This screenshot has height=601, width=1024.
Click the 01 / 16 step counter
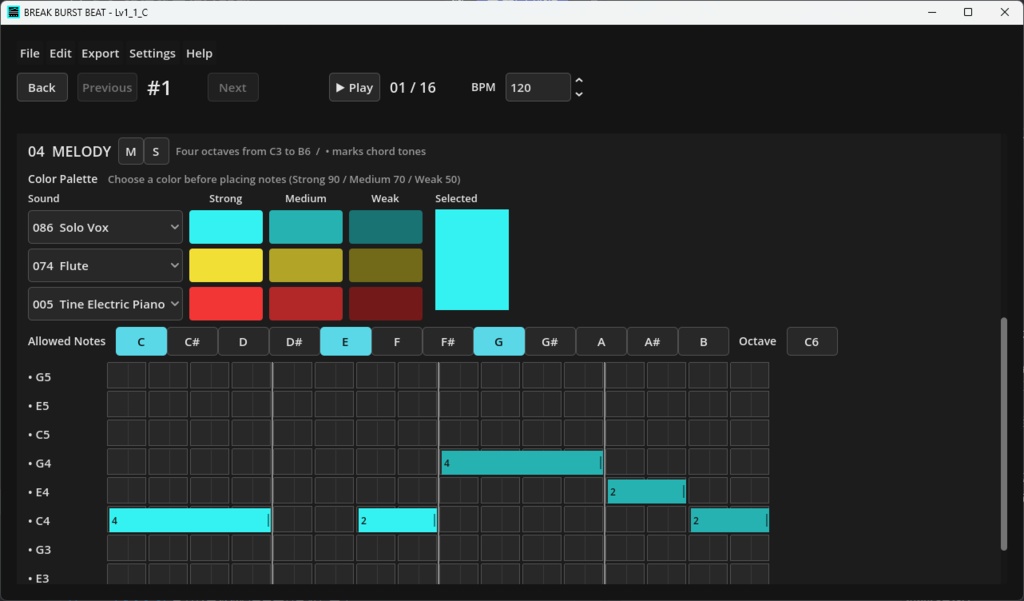coord(413,88)
